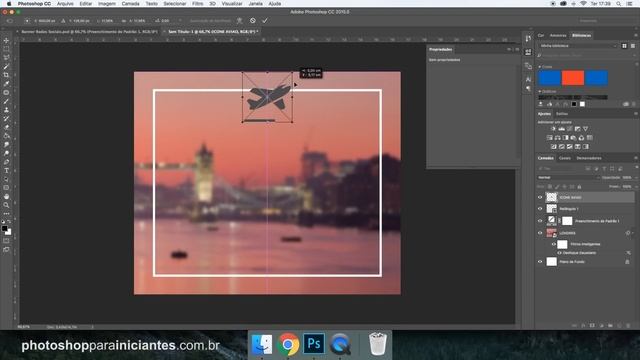This screenshot has width=640, height=360.
Task: Commit the transform with the checkmark
Action: pyautogui.click(x=265, y=20)
